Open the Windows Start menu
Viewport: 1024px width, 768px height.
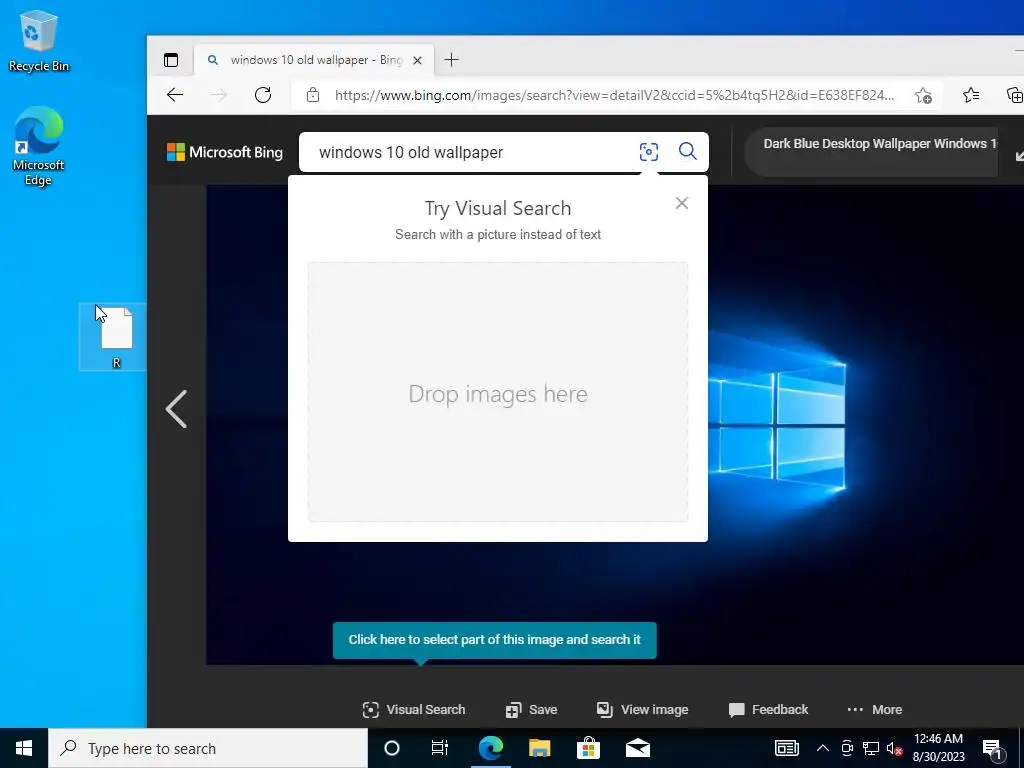click(x=24, y=748)
